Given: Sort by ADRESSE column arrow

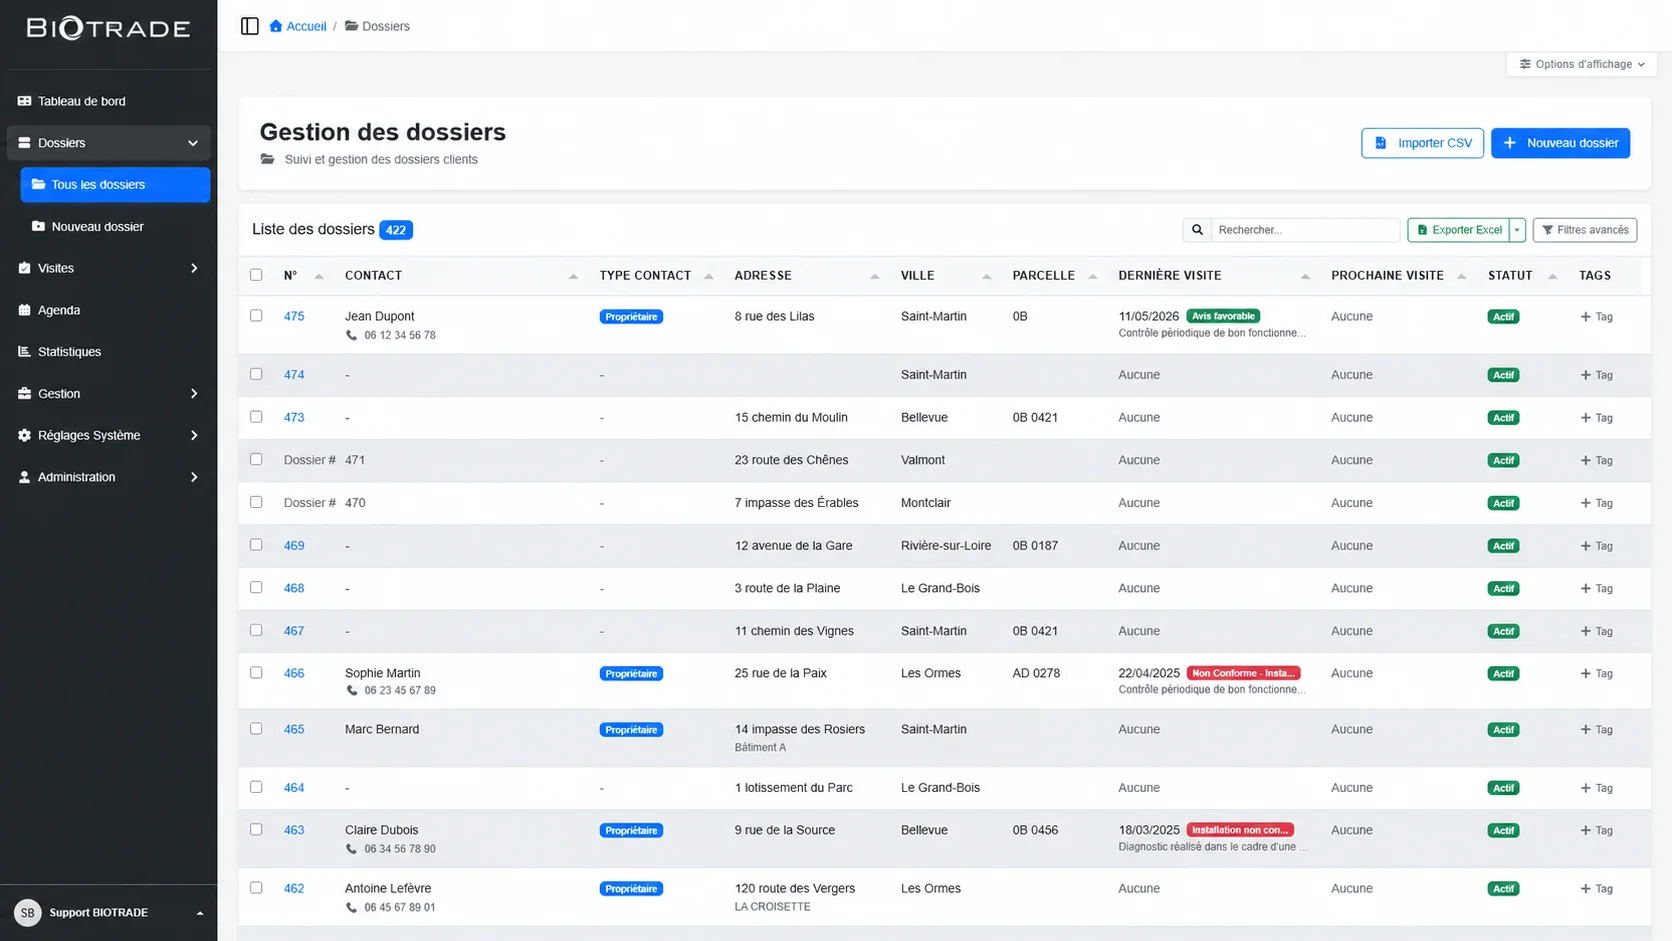Looking at the screenshot, I should point(875,276).
